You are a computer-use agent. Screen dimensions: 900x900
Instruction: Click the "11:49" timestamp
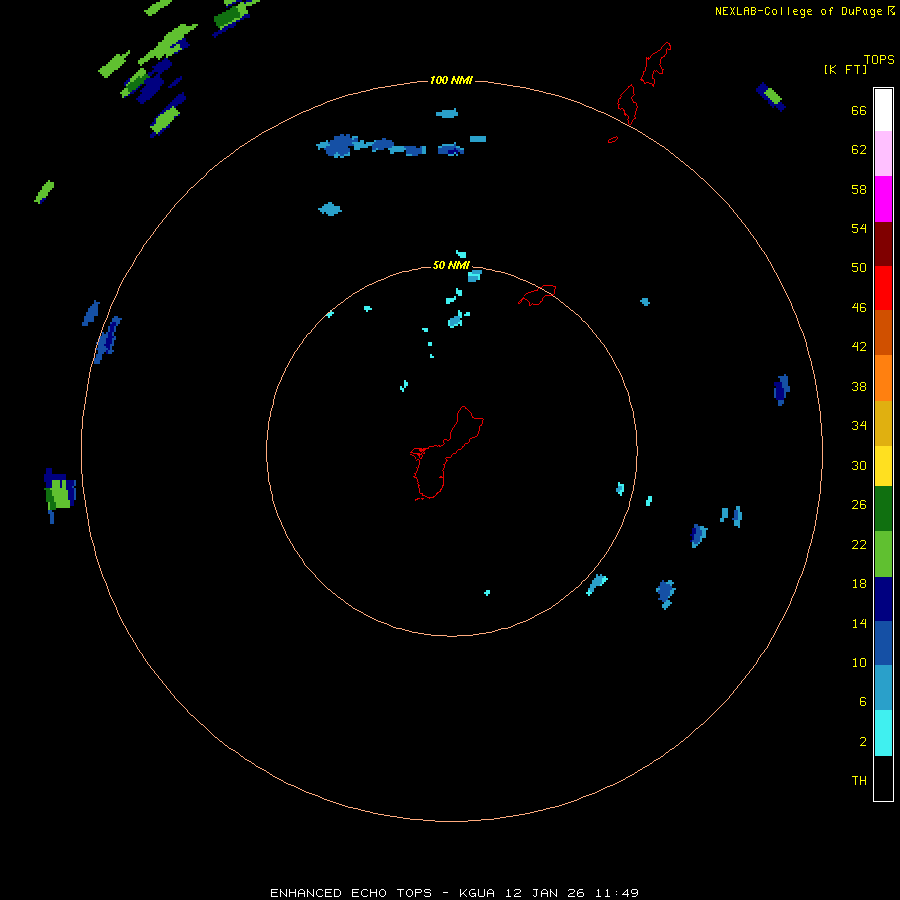coord(616,893)
